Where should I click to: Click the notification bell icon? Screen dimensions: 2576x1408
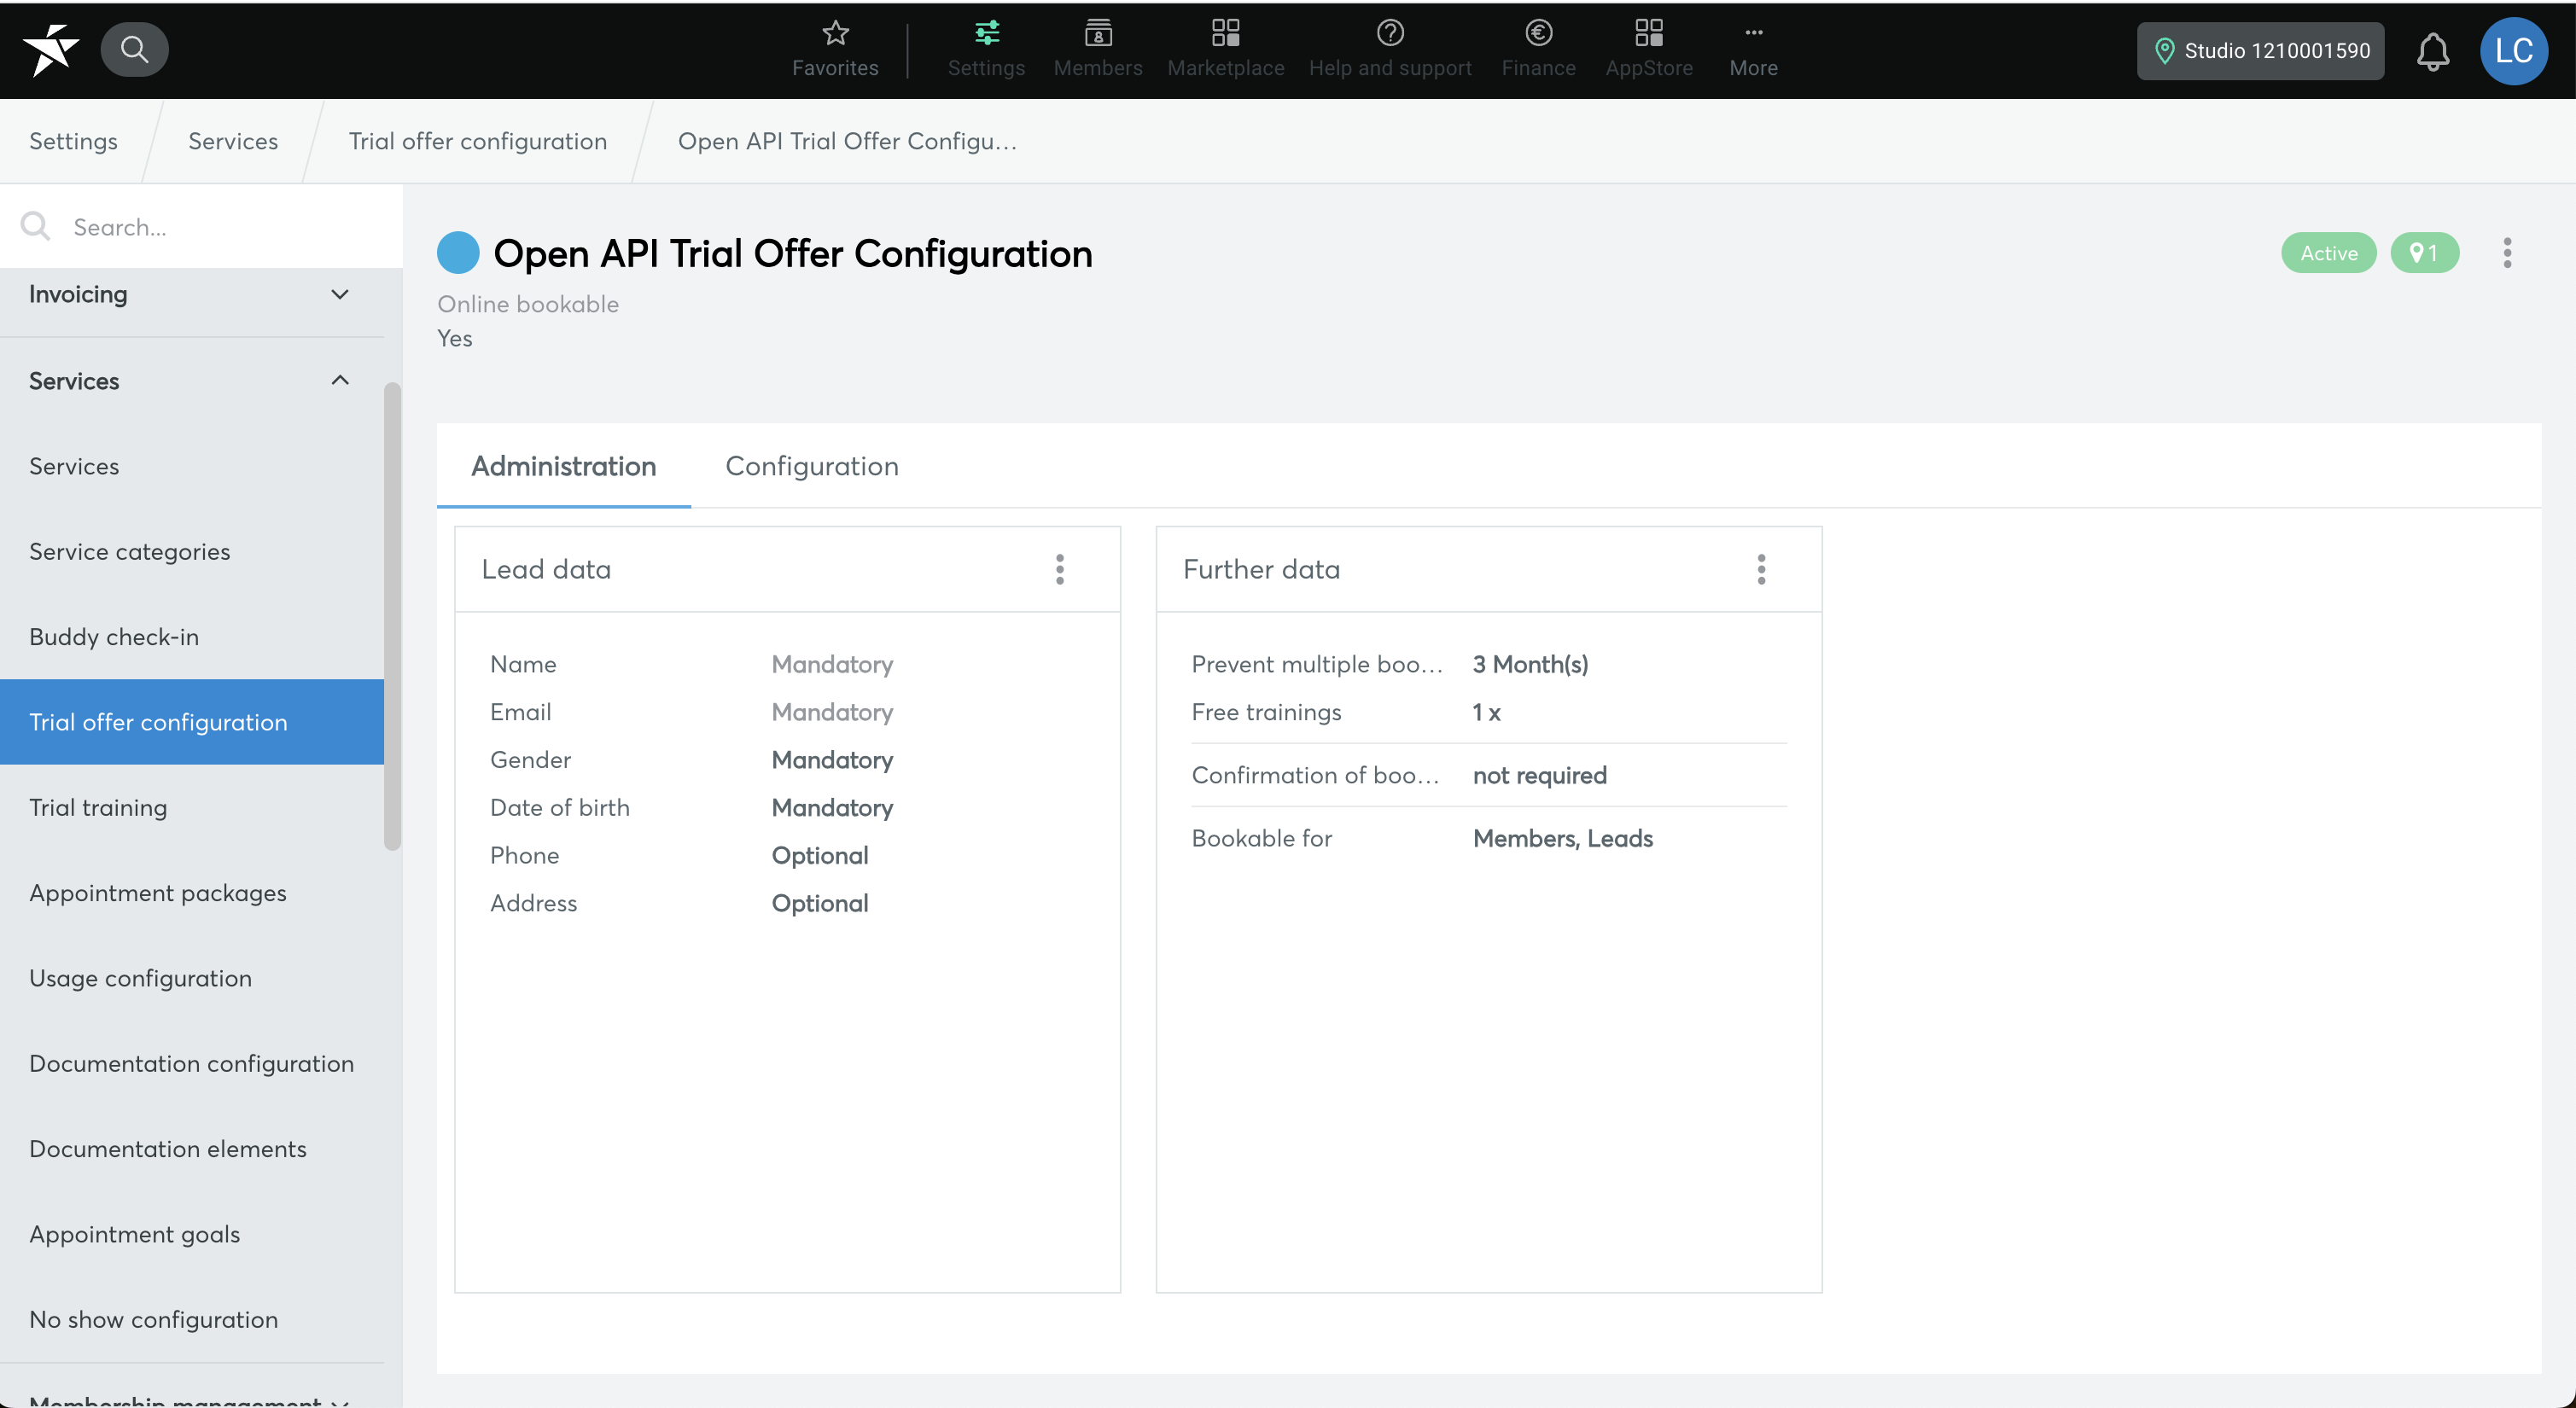[x=2432, y=52]
